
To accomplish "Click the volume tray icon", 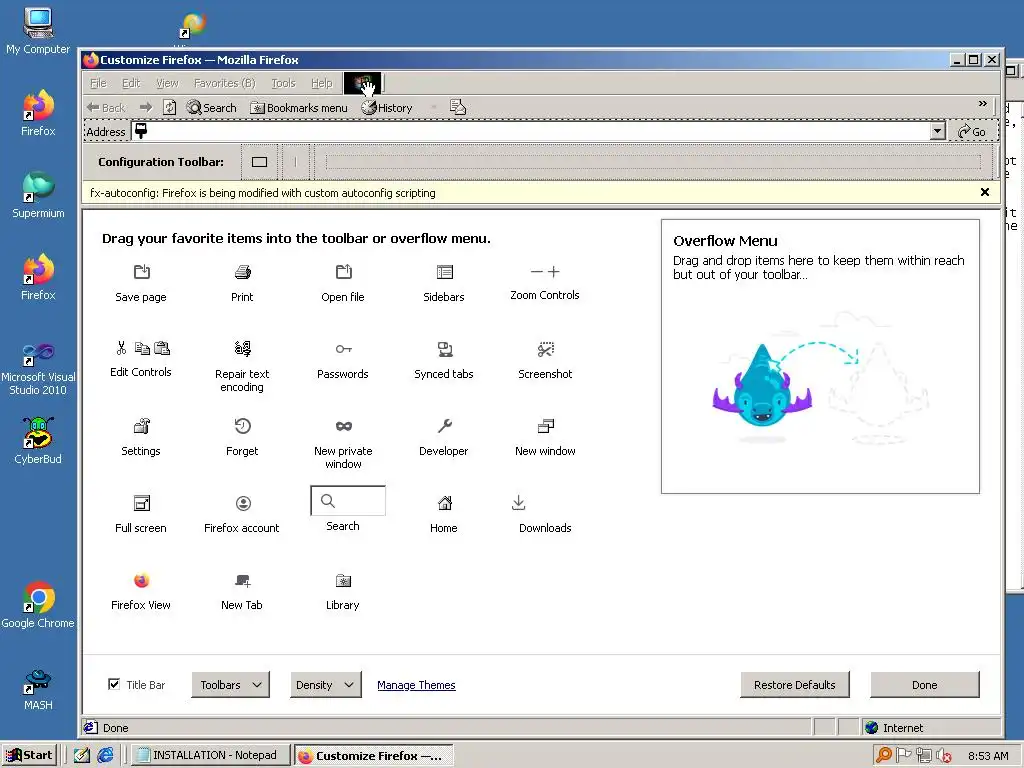I will [x=943, y=755].
